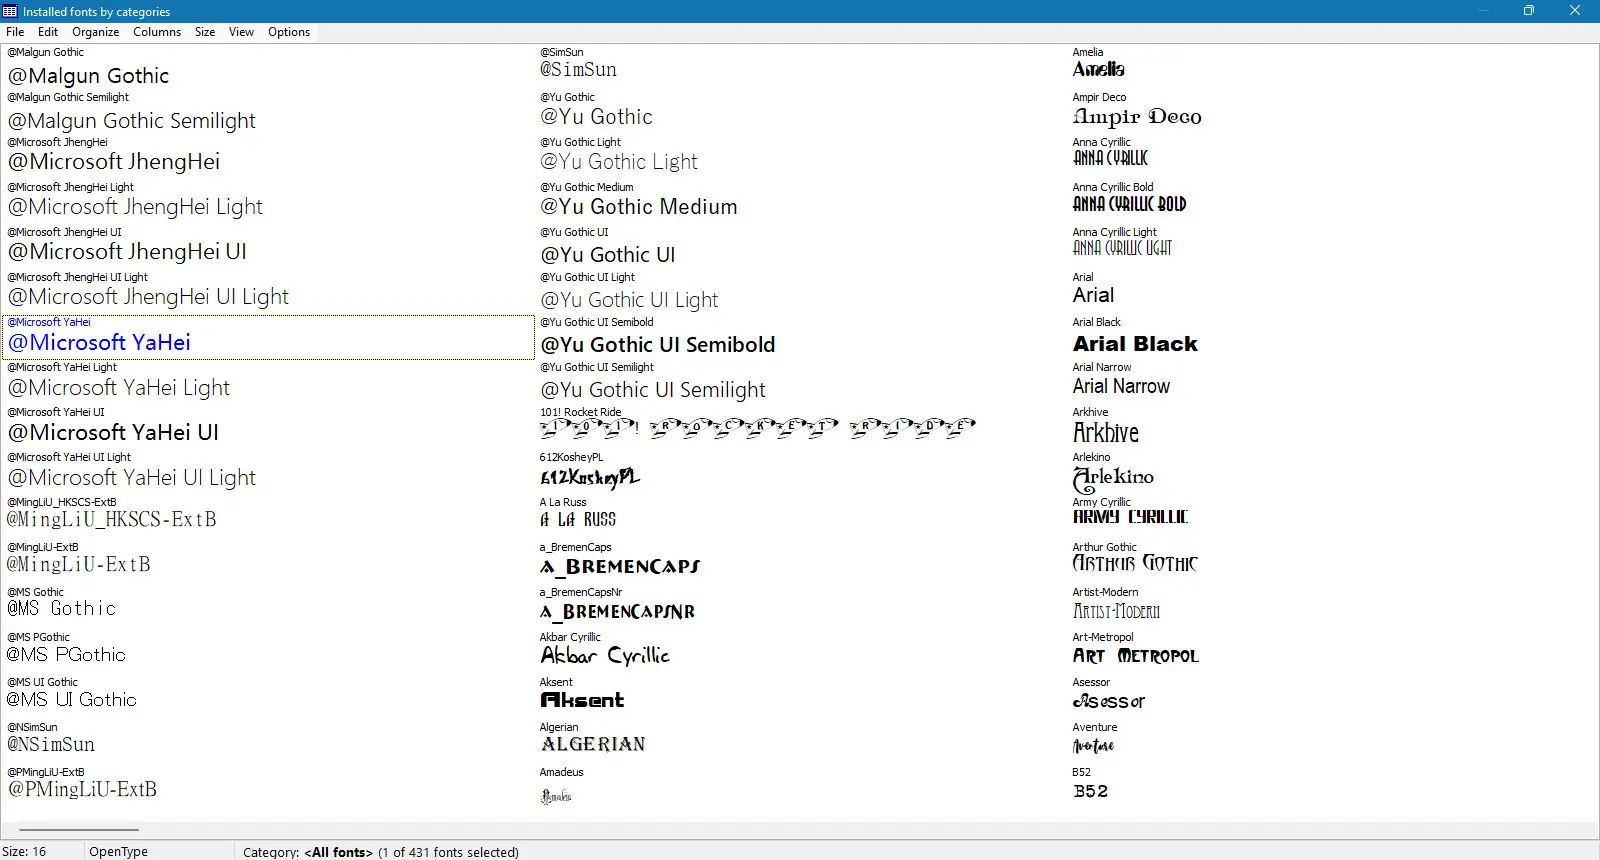The height and width of the screenshot is (860, 1600).
Task: Select the @Microsoft YaHei UI Light sample
Action: (132, 478)
